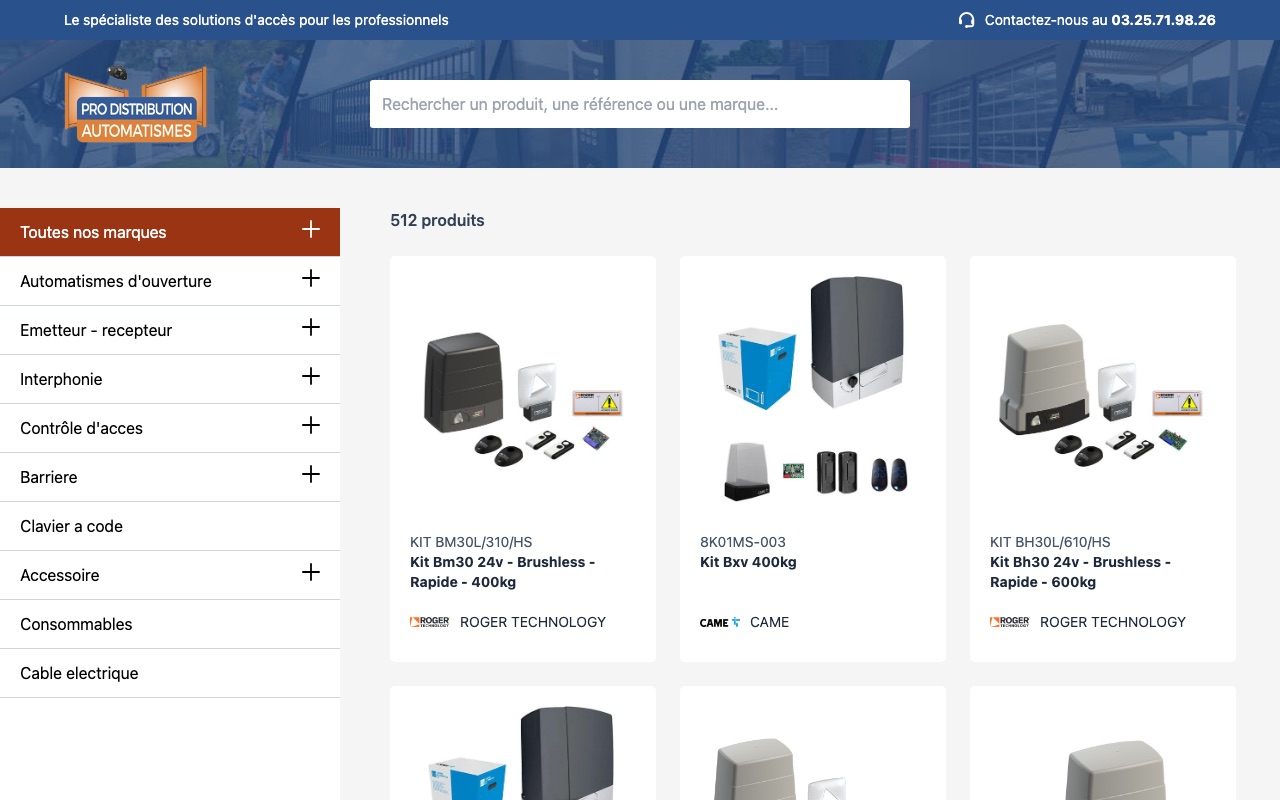The image size is (1280, 800).
Task: Focus the product search field
Action: pyautogui.click(x=640, y=104)
